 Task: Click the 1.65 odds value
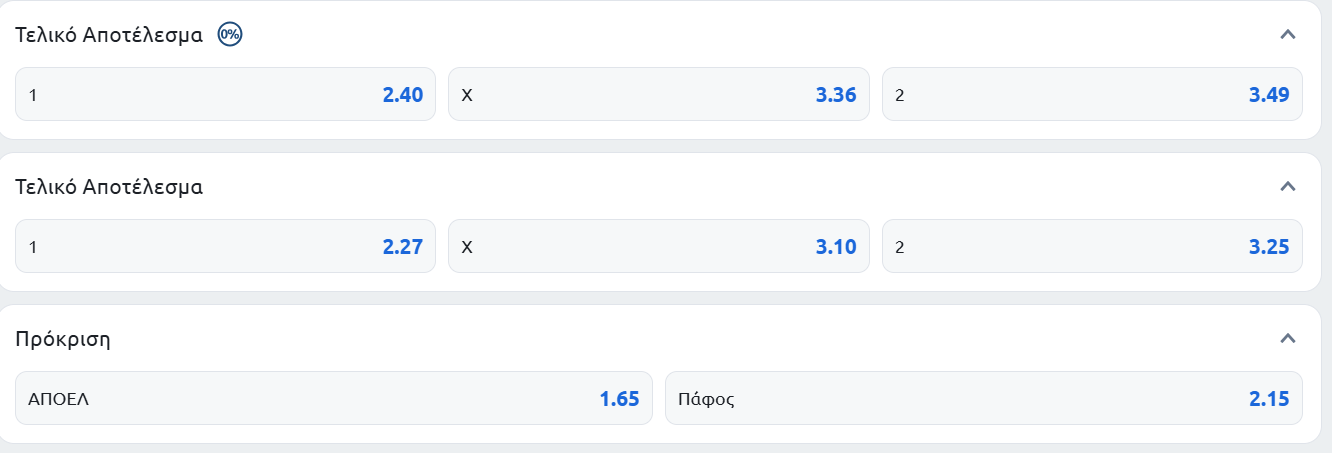(x=619, y=399)
